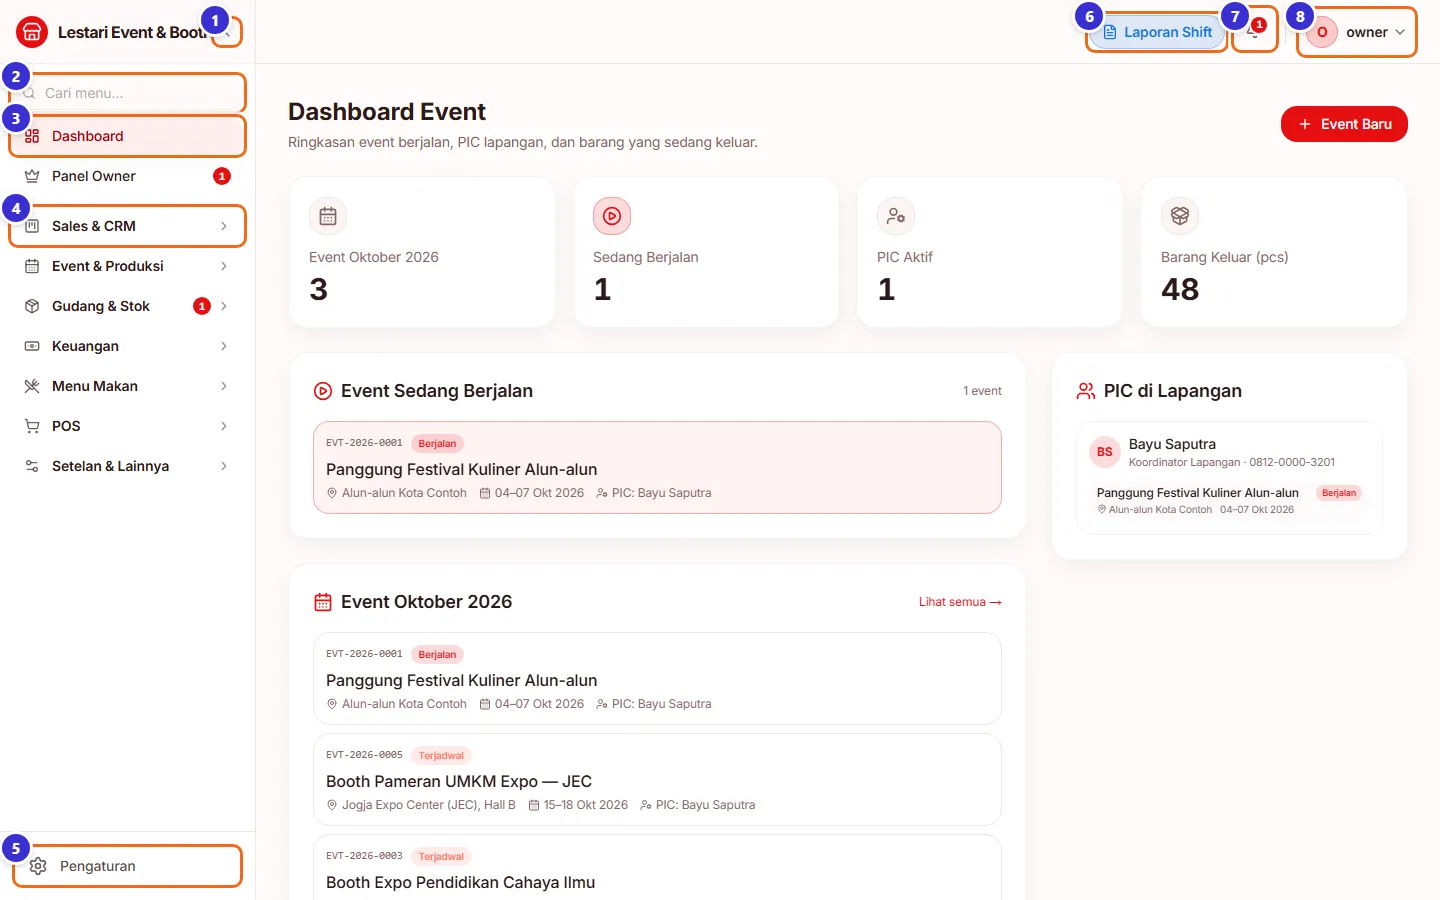Create a new event with Event Baru
Image resolution: width=1440 pixels, height=900 pixels.
coord(1344,124)
